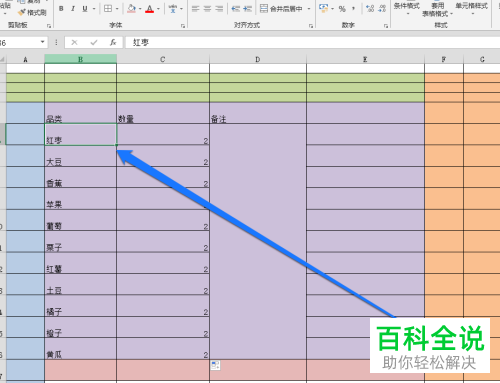This screenshot has width=500, height=383.
Task: Apply red font color
Action: pyautogui.click(x=150, y=9)
